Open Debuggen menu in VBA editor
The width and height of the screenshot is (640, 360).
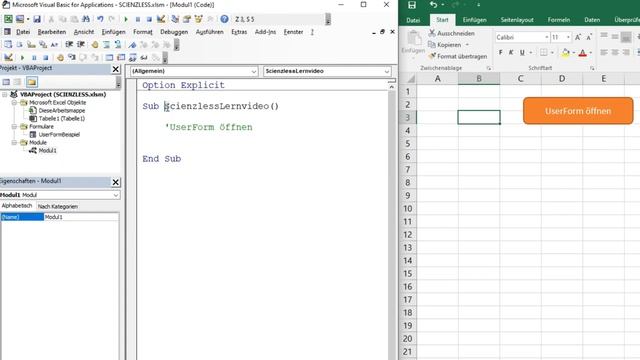point(174,32)
